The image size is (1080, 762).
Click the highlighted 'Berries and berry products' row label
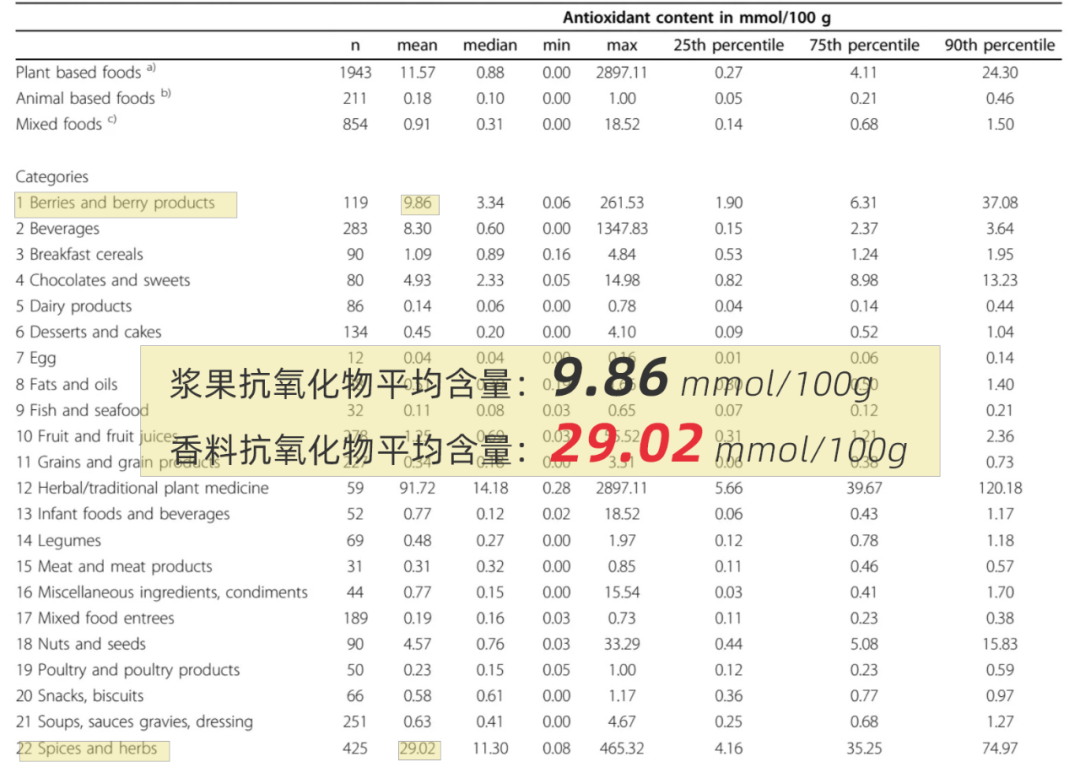tap(122, 203)
